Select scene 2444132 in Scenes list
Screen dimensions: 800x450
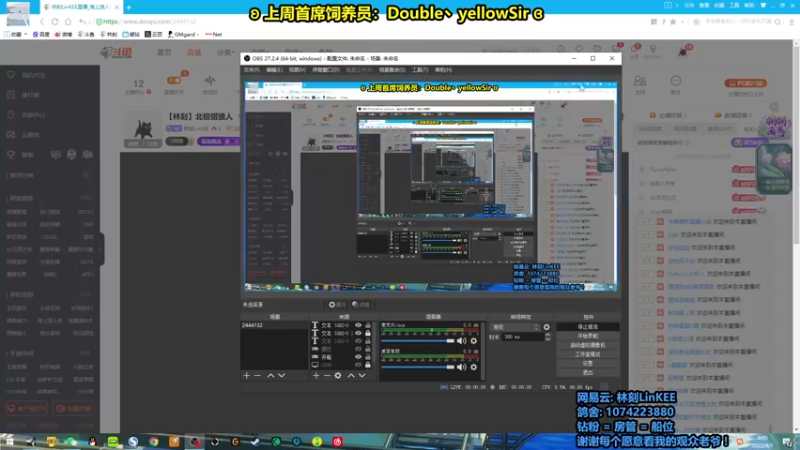(x=274, y=325)
